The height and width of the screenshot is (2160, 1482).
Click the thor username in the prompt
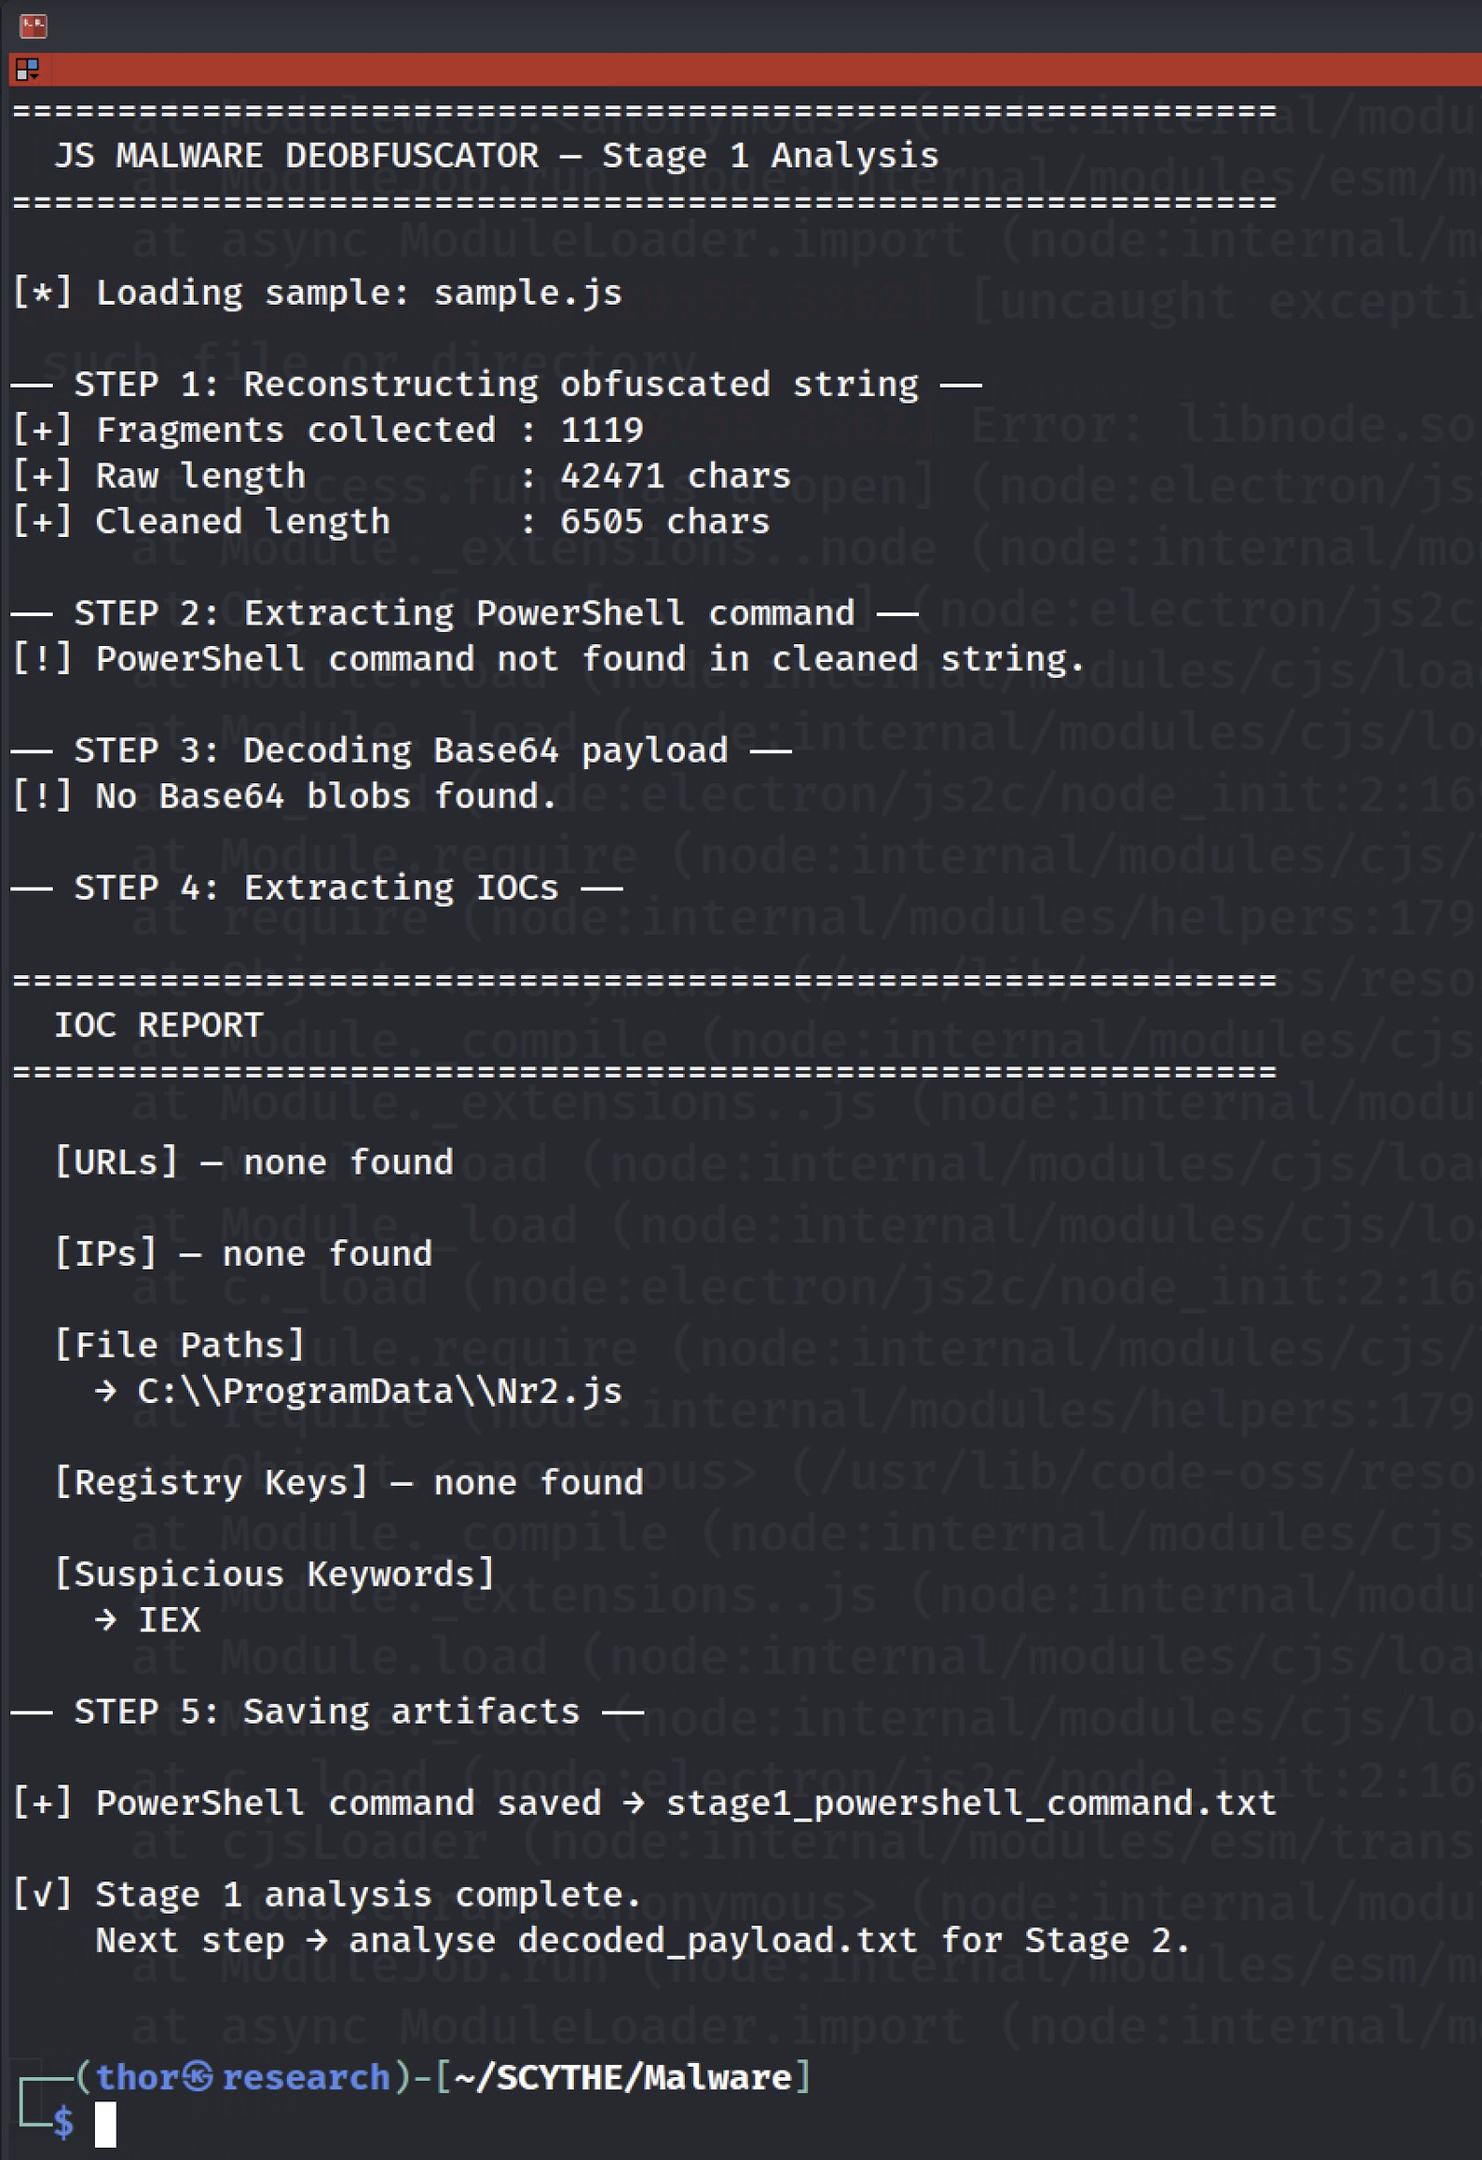(137, 2077)
